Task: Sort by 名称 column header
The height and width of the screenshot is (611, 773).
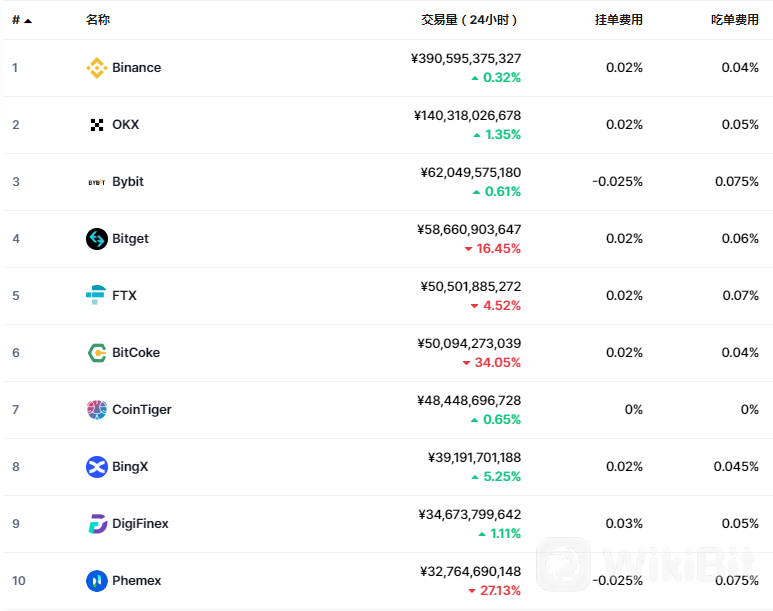Action: (98, 20)
